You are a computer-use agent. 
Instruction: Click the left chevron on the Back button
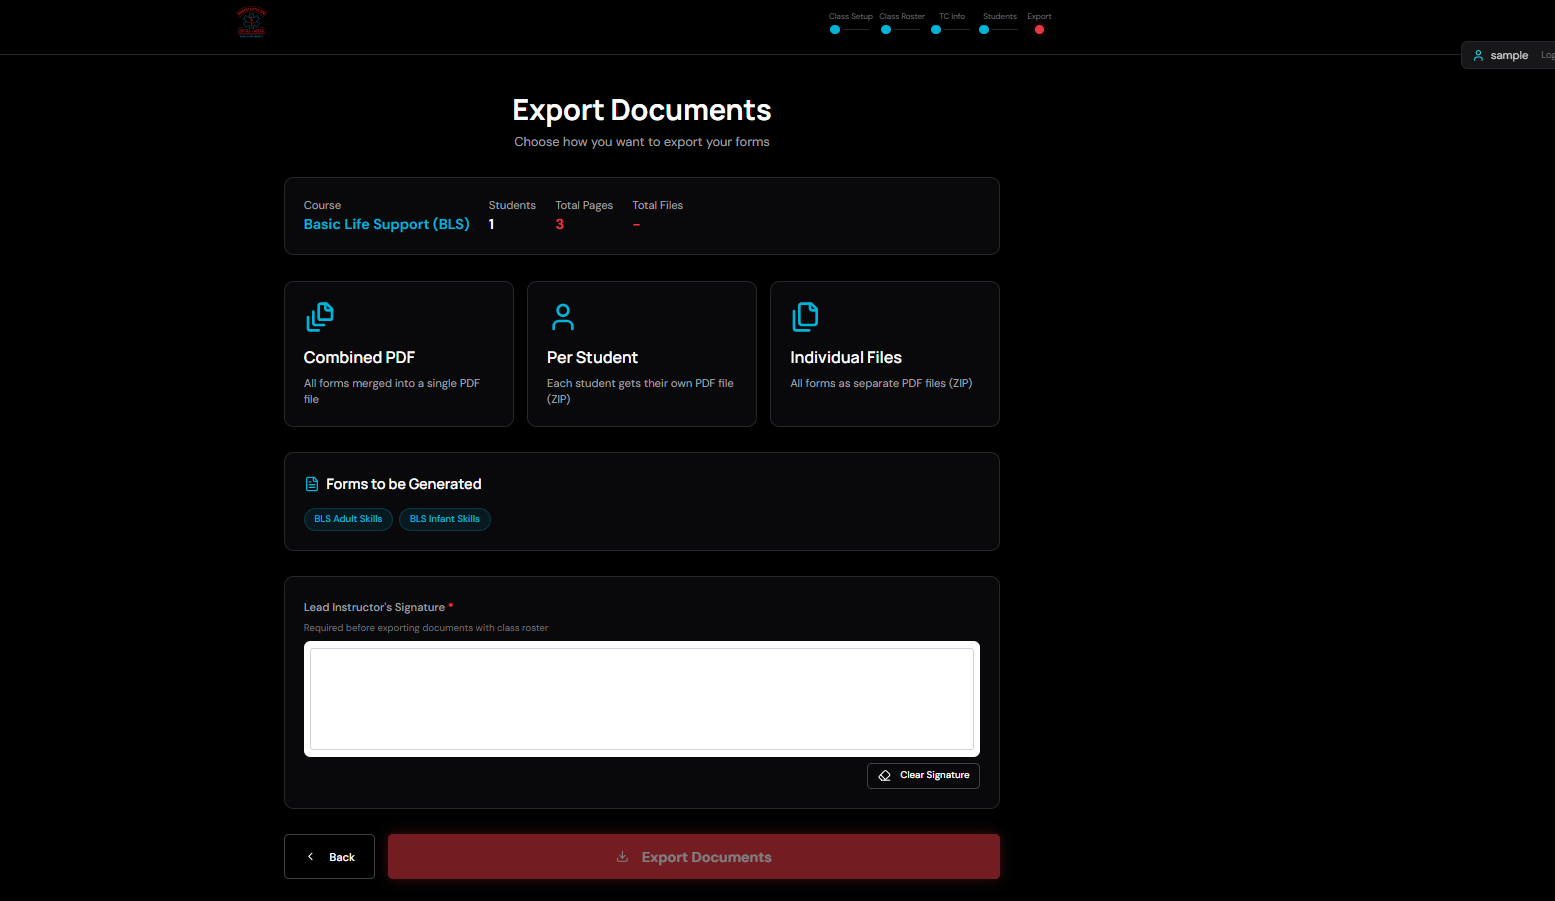pyautogui.click(x=311, y=857)
